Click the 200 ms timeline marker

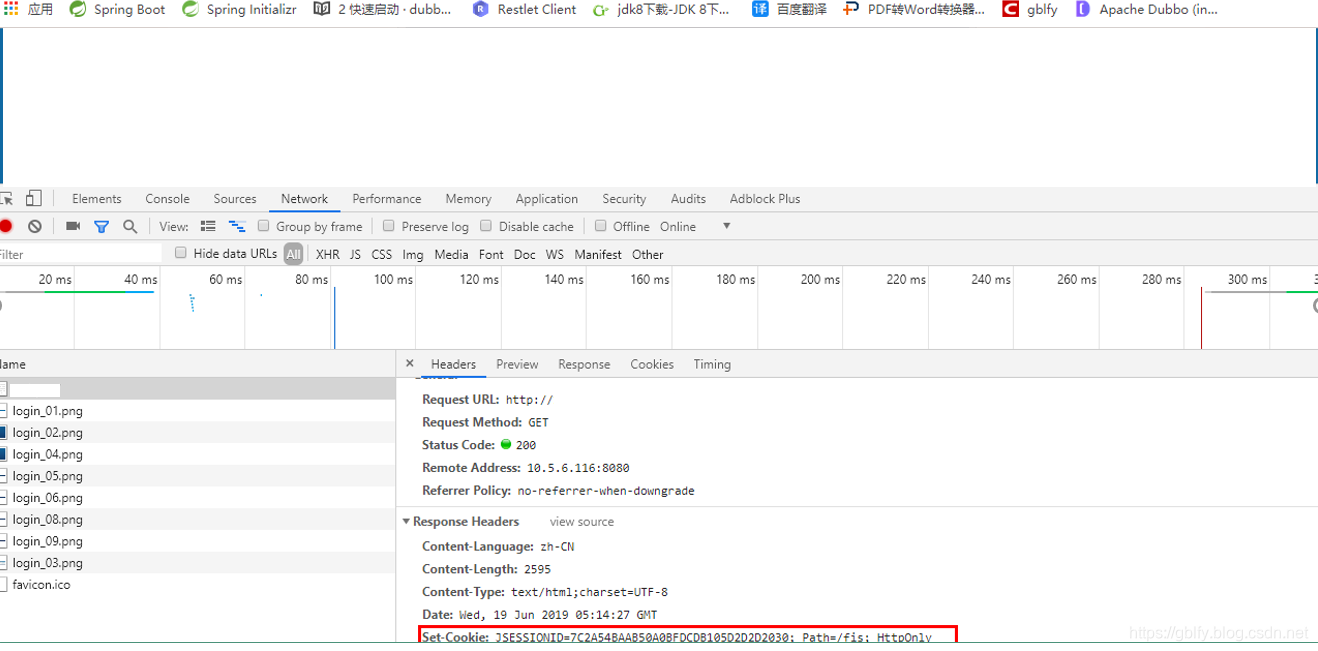(x=820, y=280)
